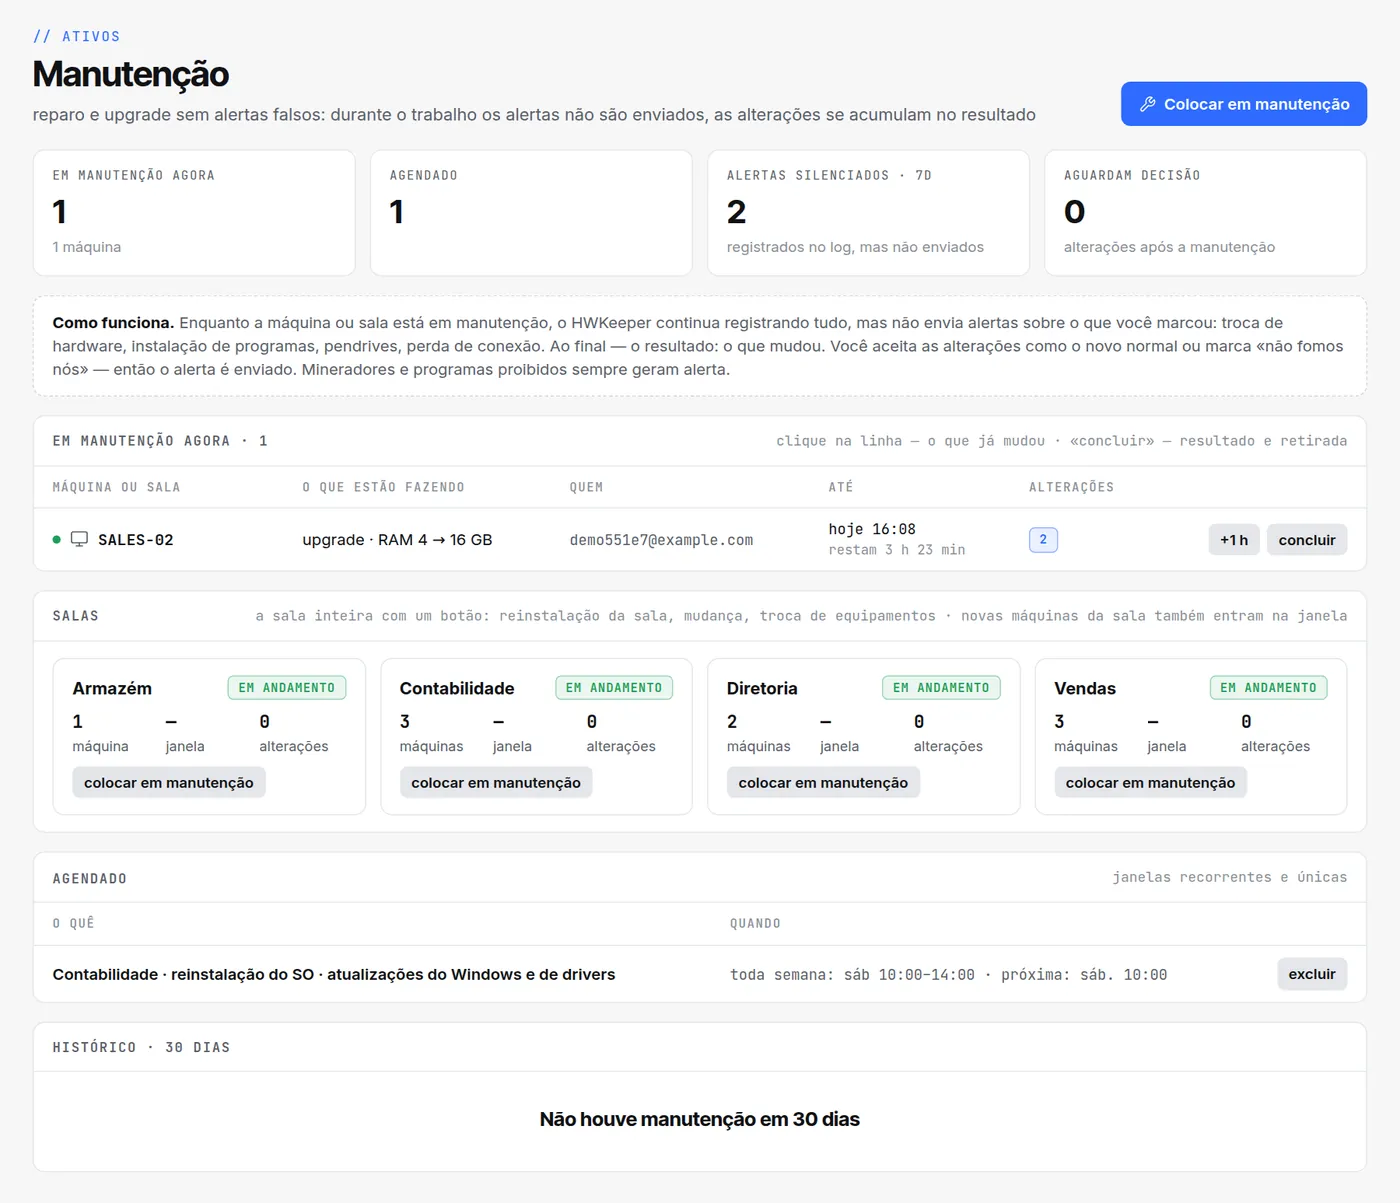
Task: Click the monitor icon beside SALES-02
Action: [x=79, y=540]
